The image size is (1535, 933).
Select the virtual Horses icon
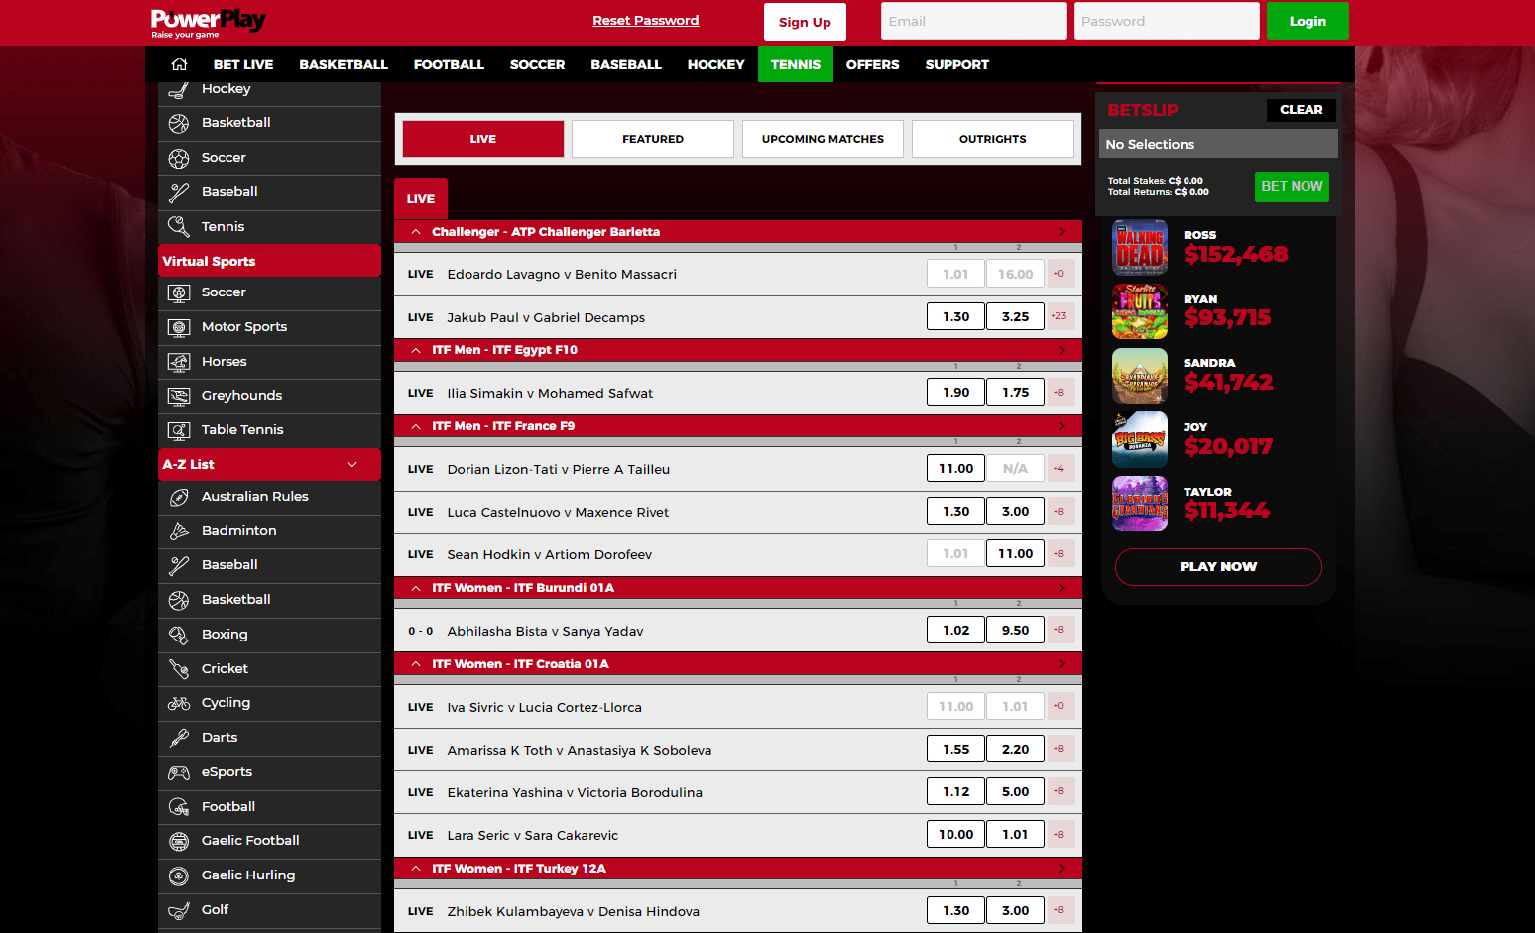179,362
